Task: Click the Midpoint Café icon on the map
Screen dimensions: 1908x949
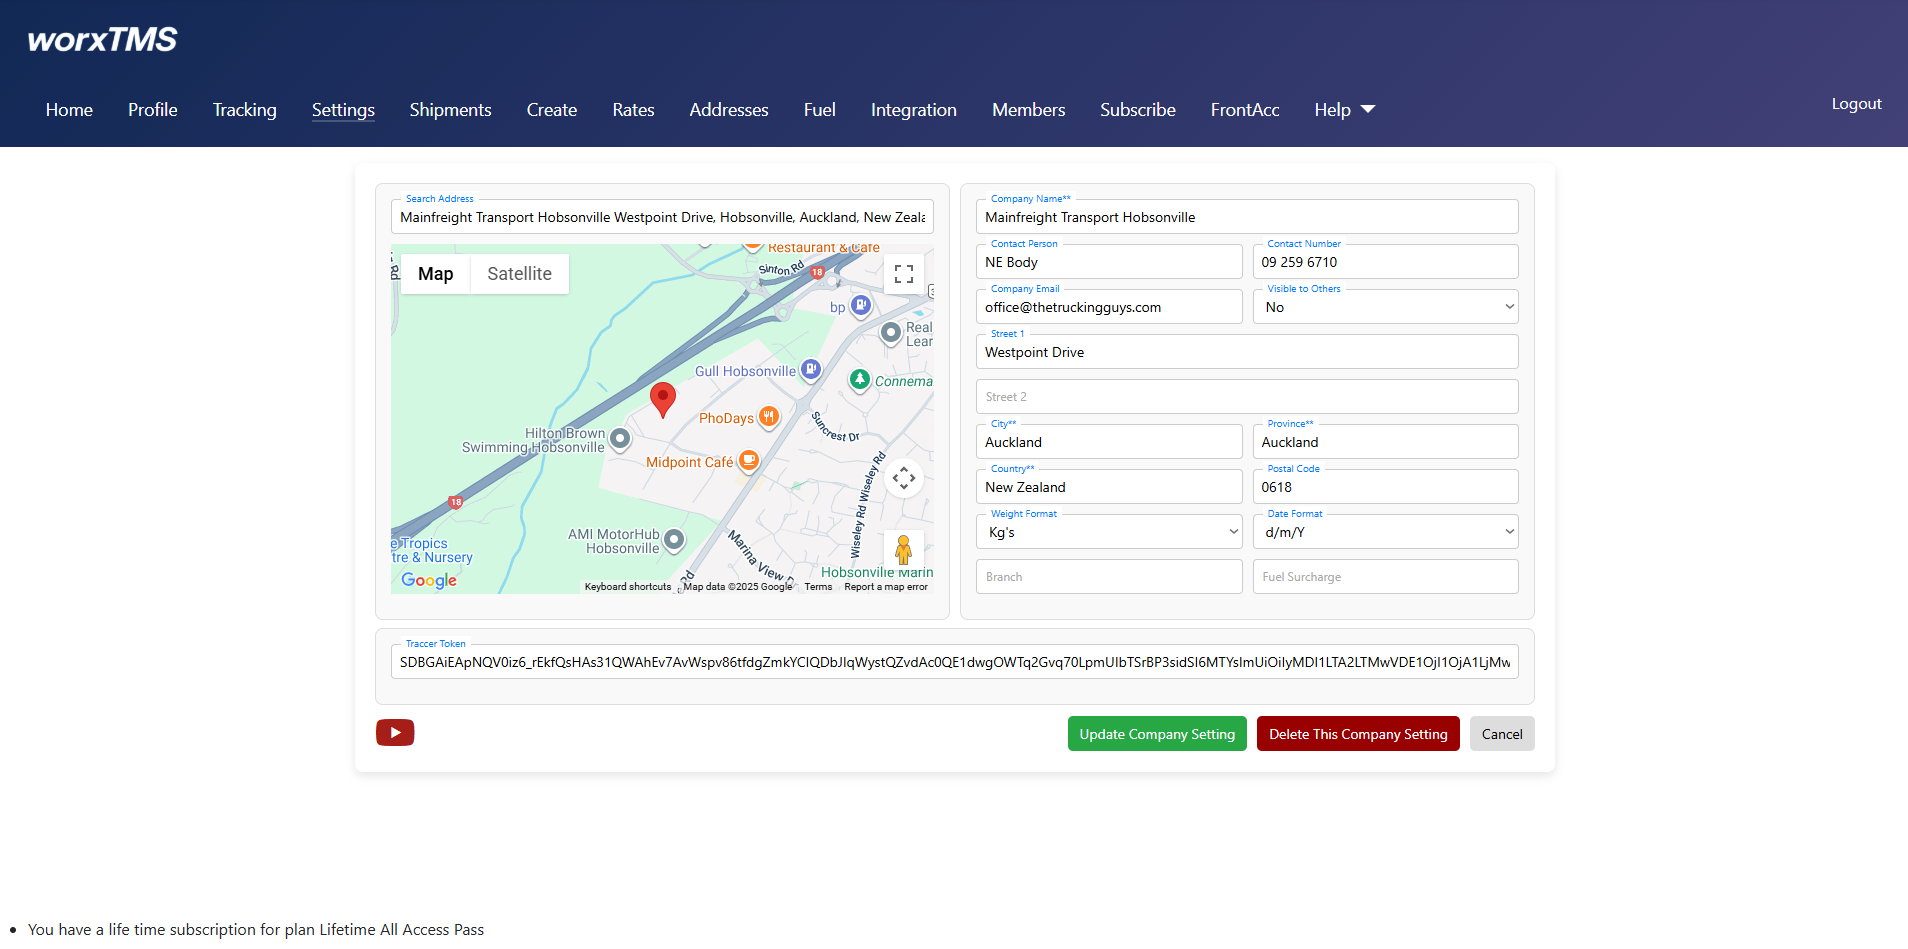Action: coord(750,460)
